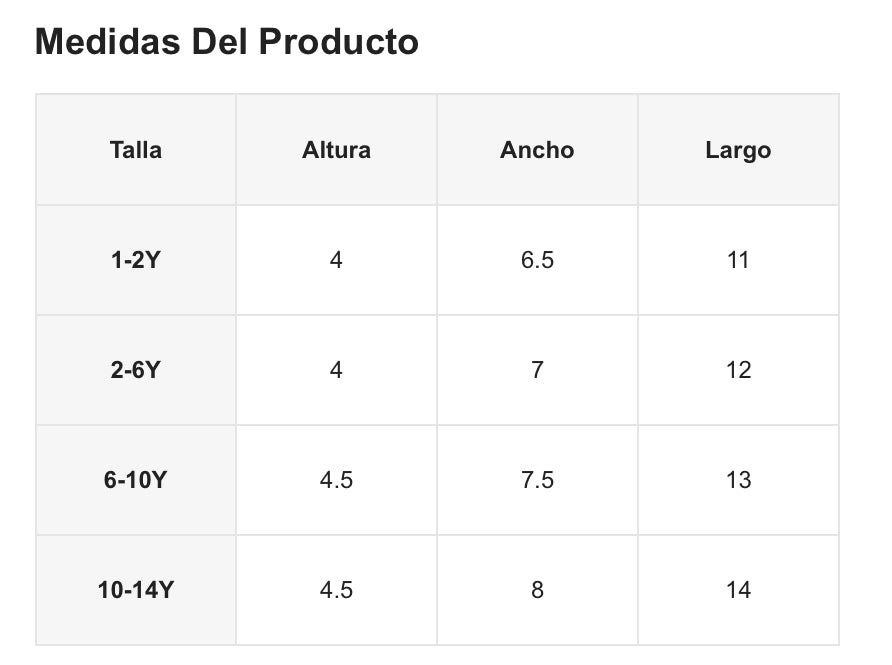The height and width of the screenshot is (665, 892).
Task: Click the Ancho column header
Action: coord(537,150)
